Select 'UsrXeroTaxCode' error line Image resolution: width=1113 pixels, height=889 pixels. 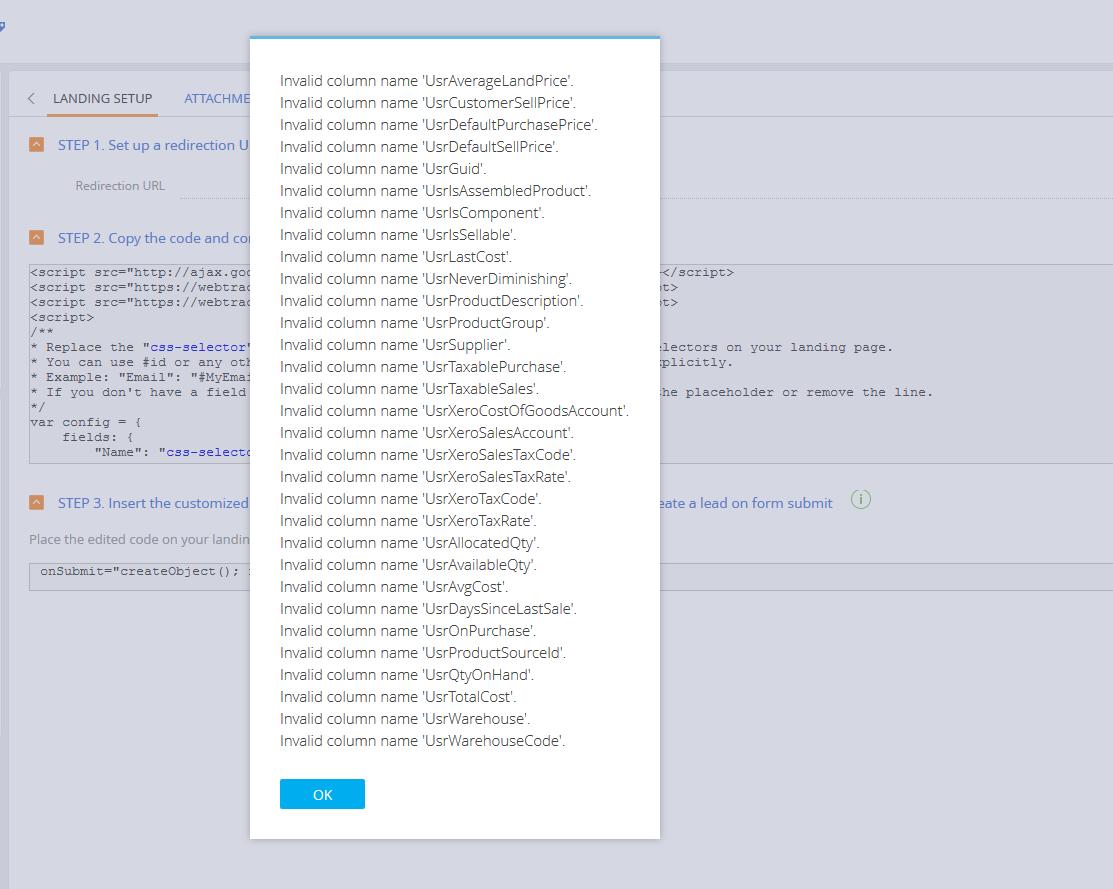pyautogui.click(x=411, y=499)
